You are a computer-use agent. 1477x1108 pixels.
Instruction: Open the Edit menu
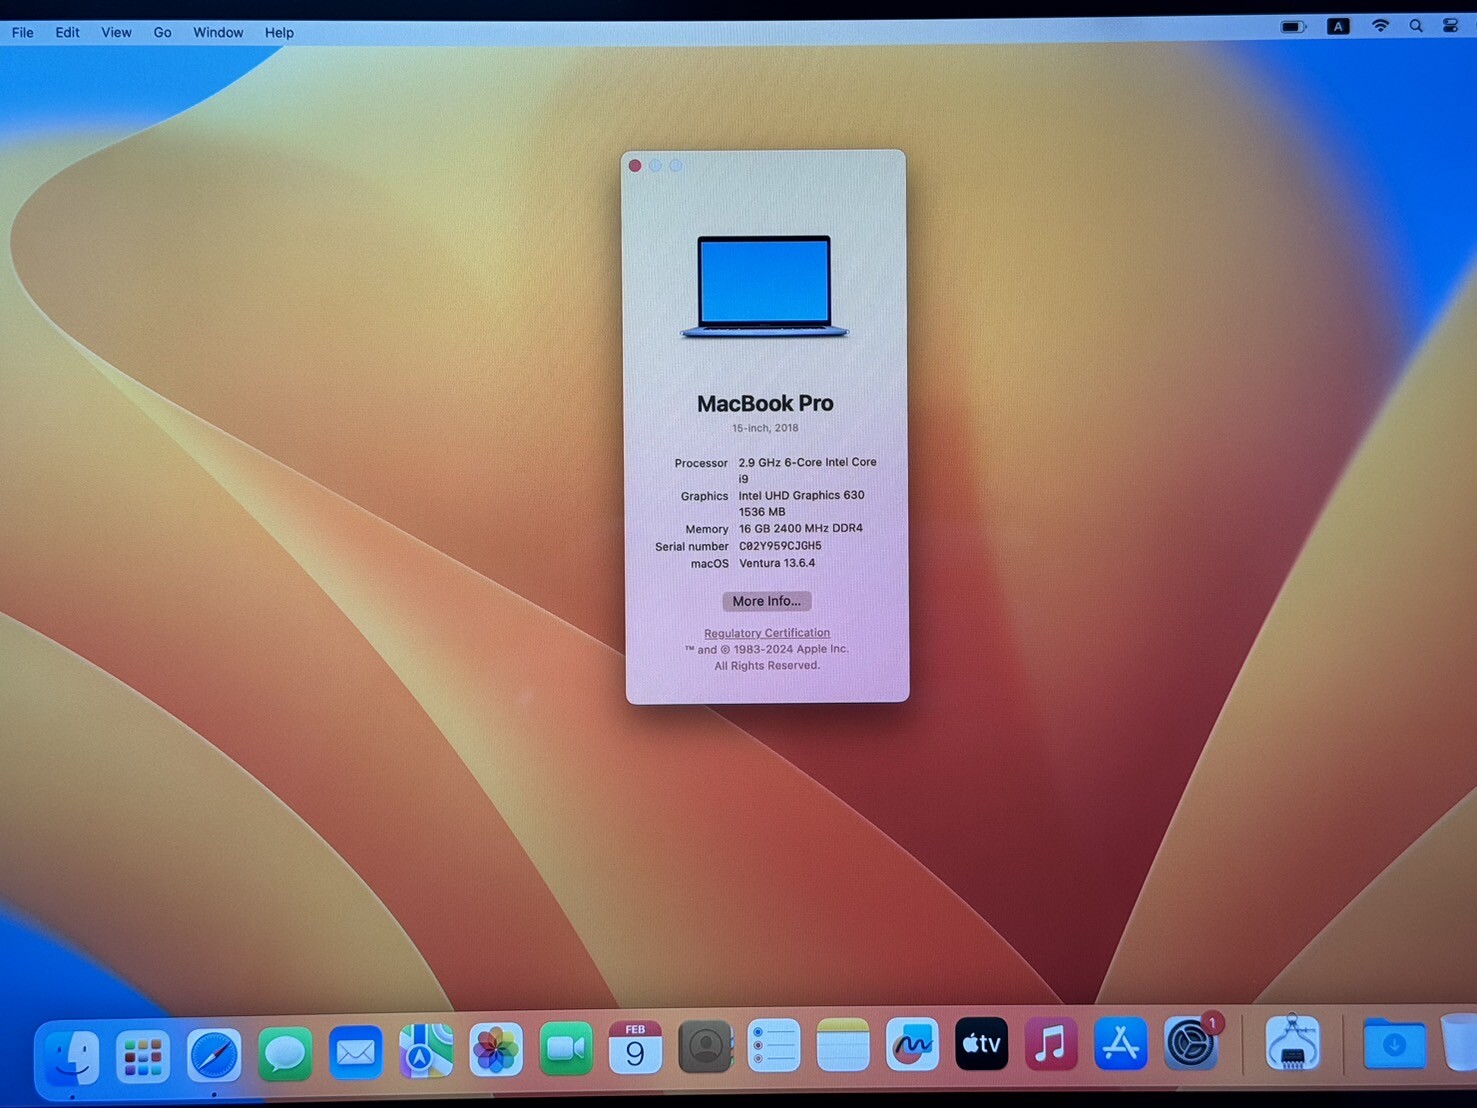click(x=67, y=33)
